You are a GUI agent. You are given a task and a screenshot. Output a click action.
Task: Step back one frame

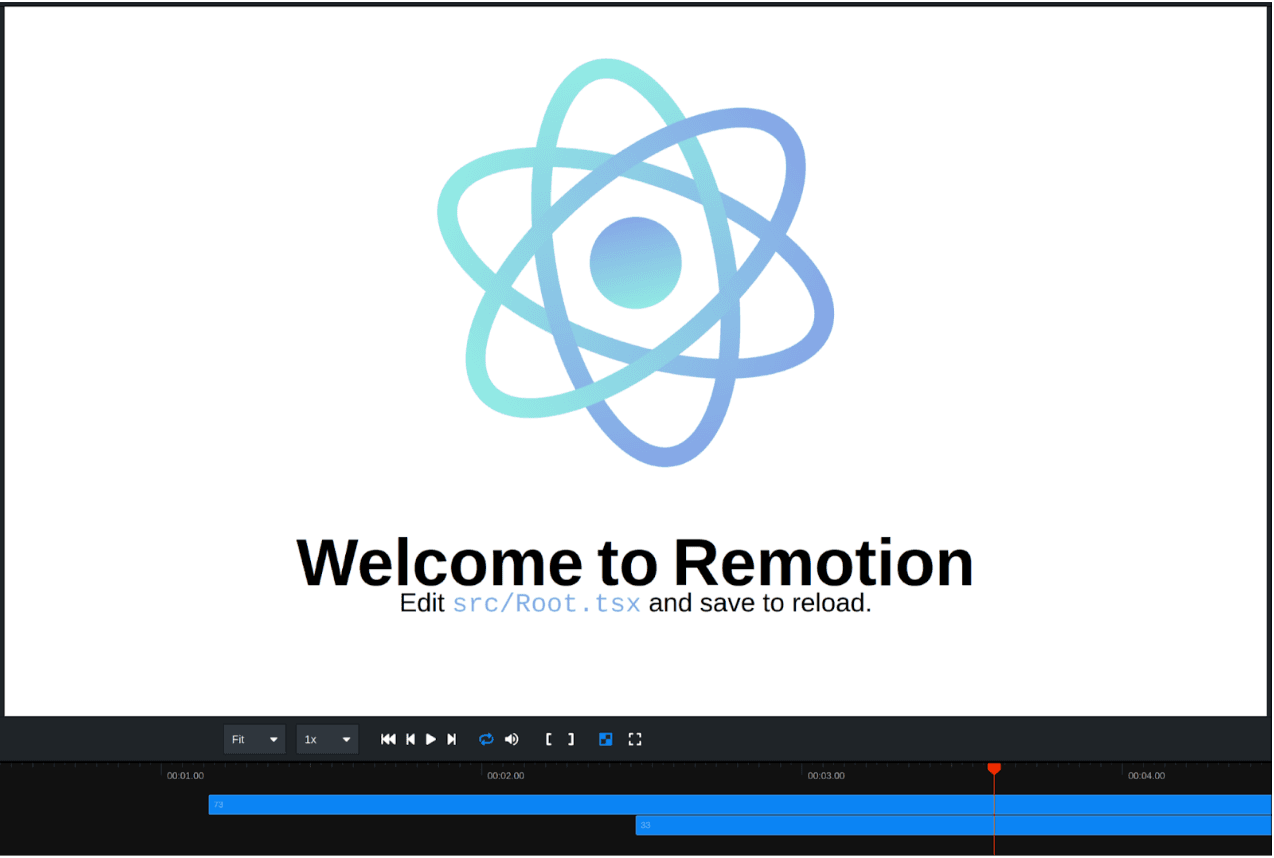point(410,740)
